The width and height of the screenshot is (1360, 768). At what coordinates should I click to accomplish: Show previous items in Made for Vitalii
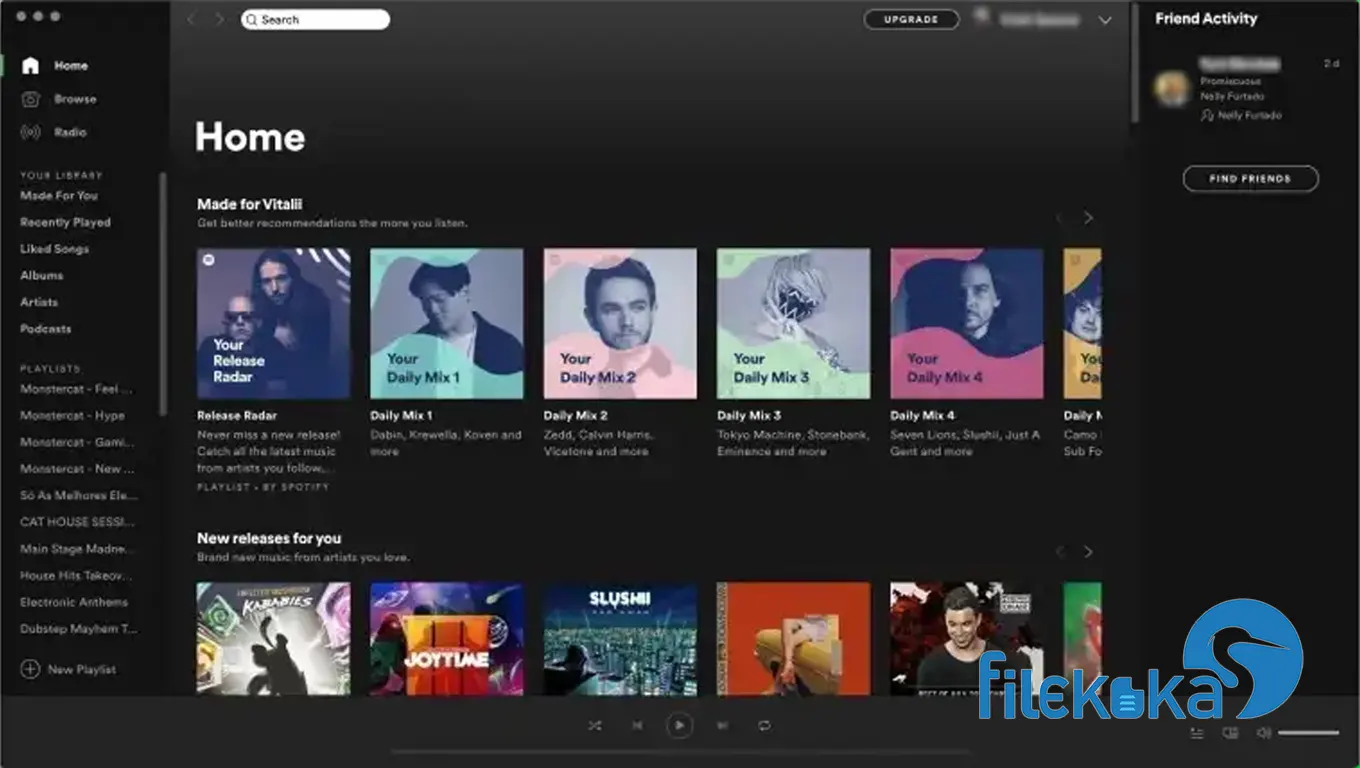pyautogui.click(x=1060, y=218)
